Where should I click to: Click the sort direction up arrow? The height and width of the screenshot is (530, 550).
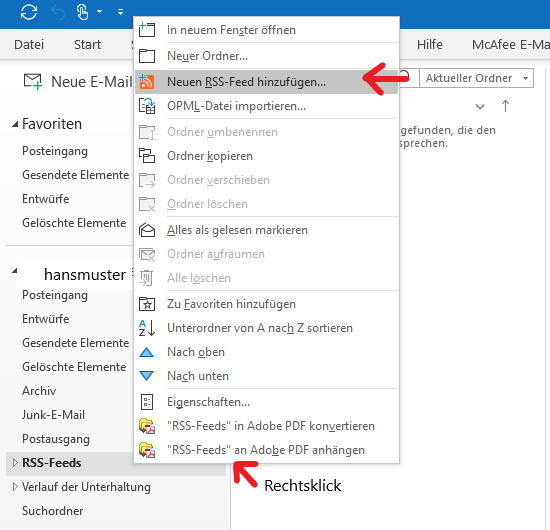coord(505,106)
